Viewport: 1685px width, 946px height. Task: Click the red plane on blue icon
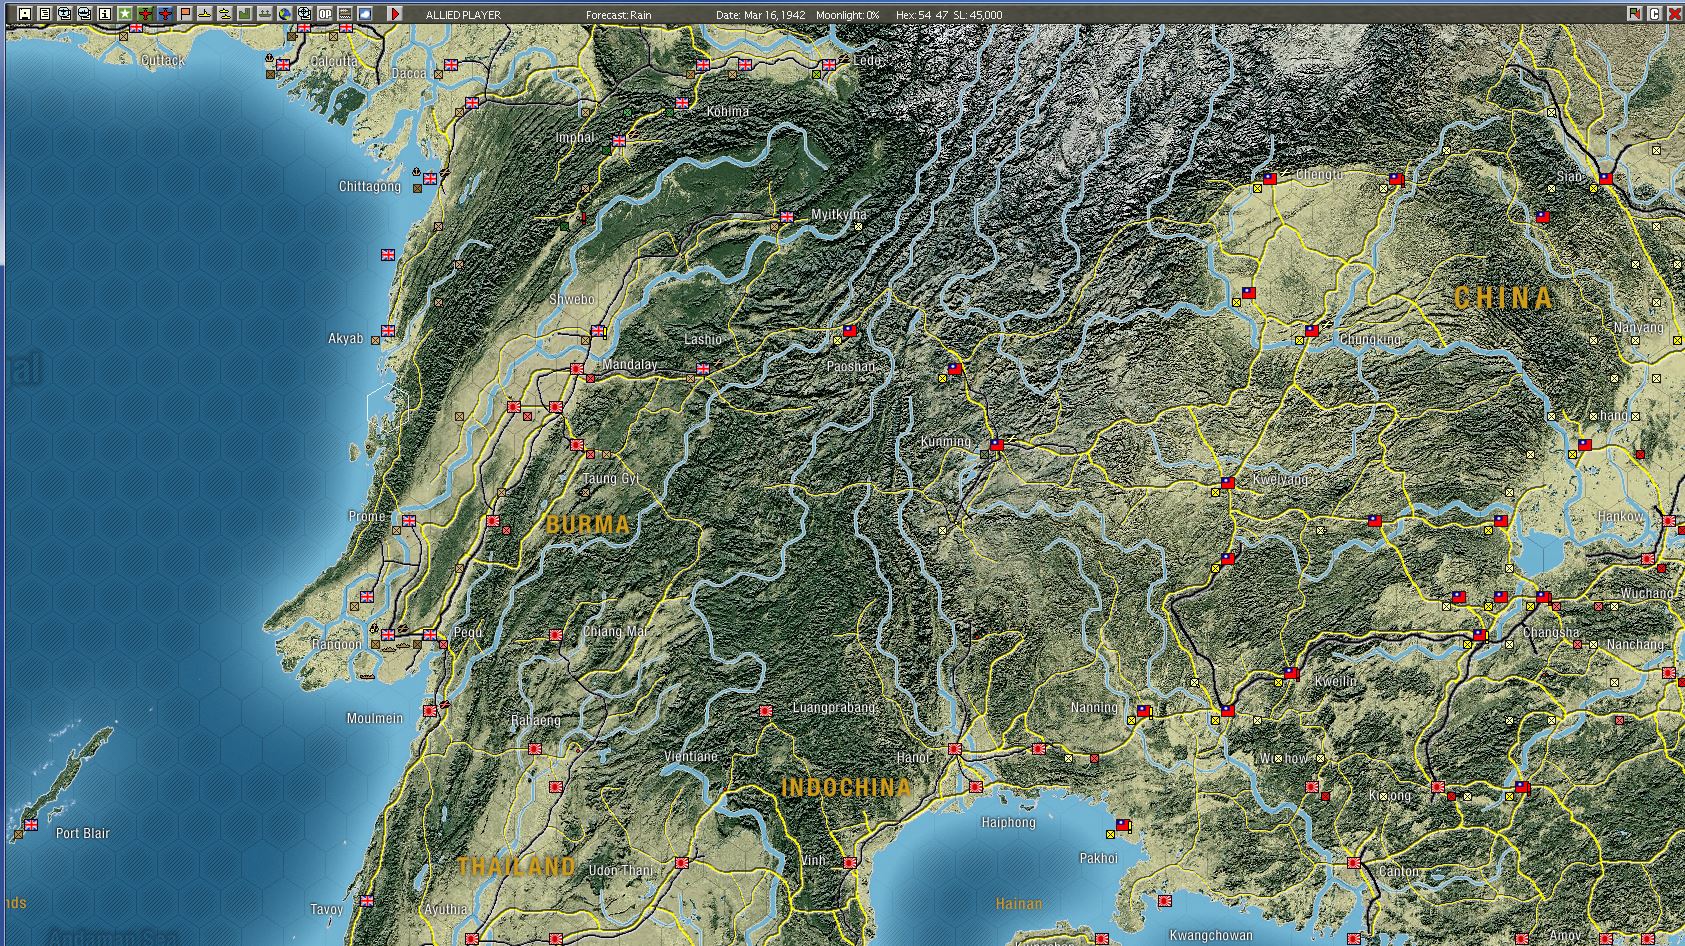[x=165, y=14]
